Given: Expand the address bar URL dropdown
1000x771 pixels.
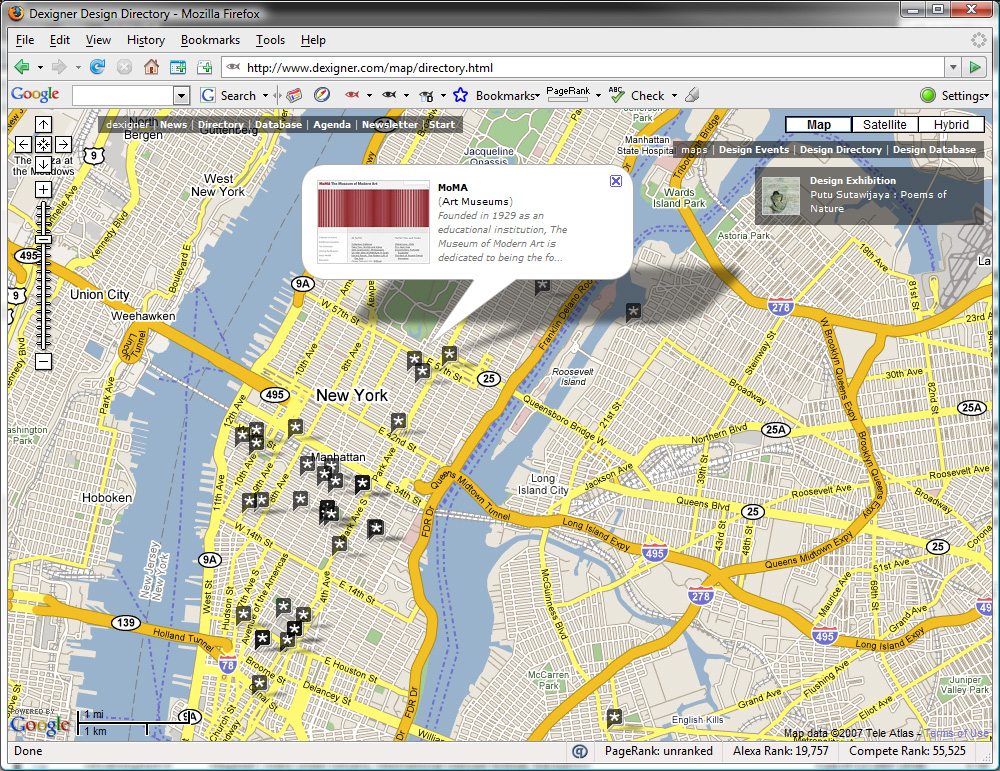Looking at the screenshot, I should [953, 68].
